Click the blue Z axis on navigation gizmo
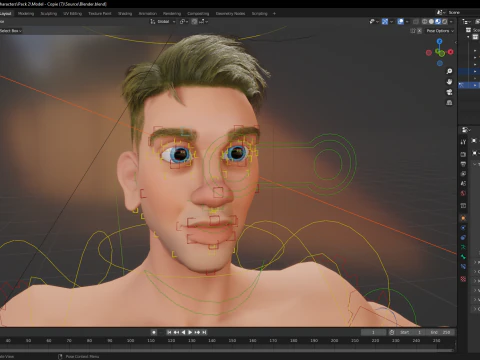The image size is (480, 360). pyautogui.click(x=440, y=41)
